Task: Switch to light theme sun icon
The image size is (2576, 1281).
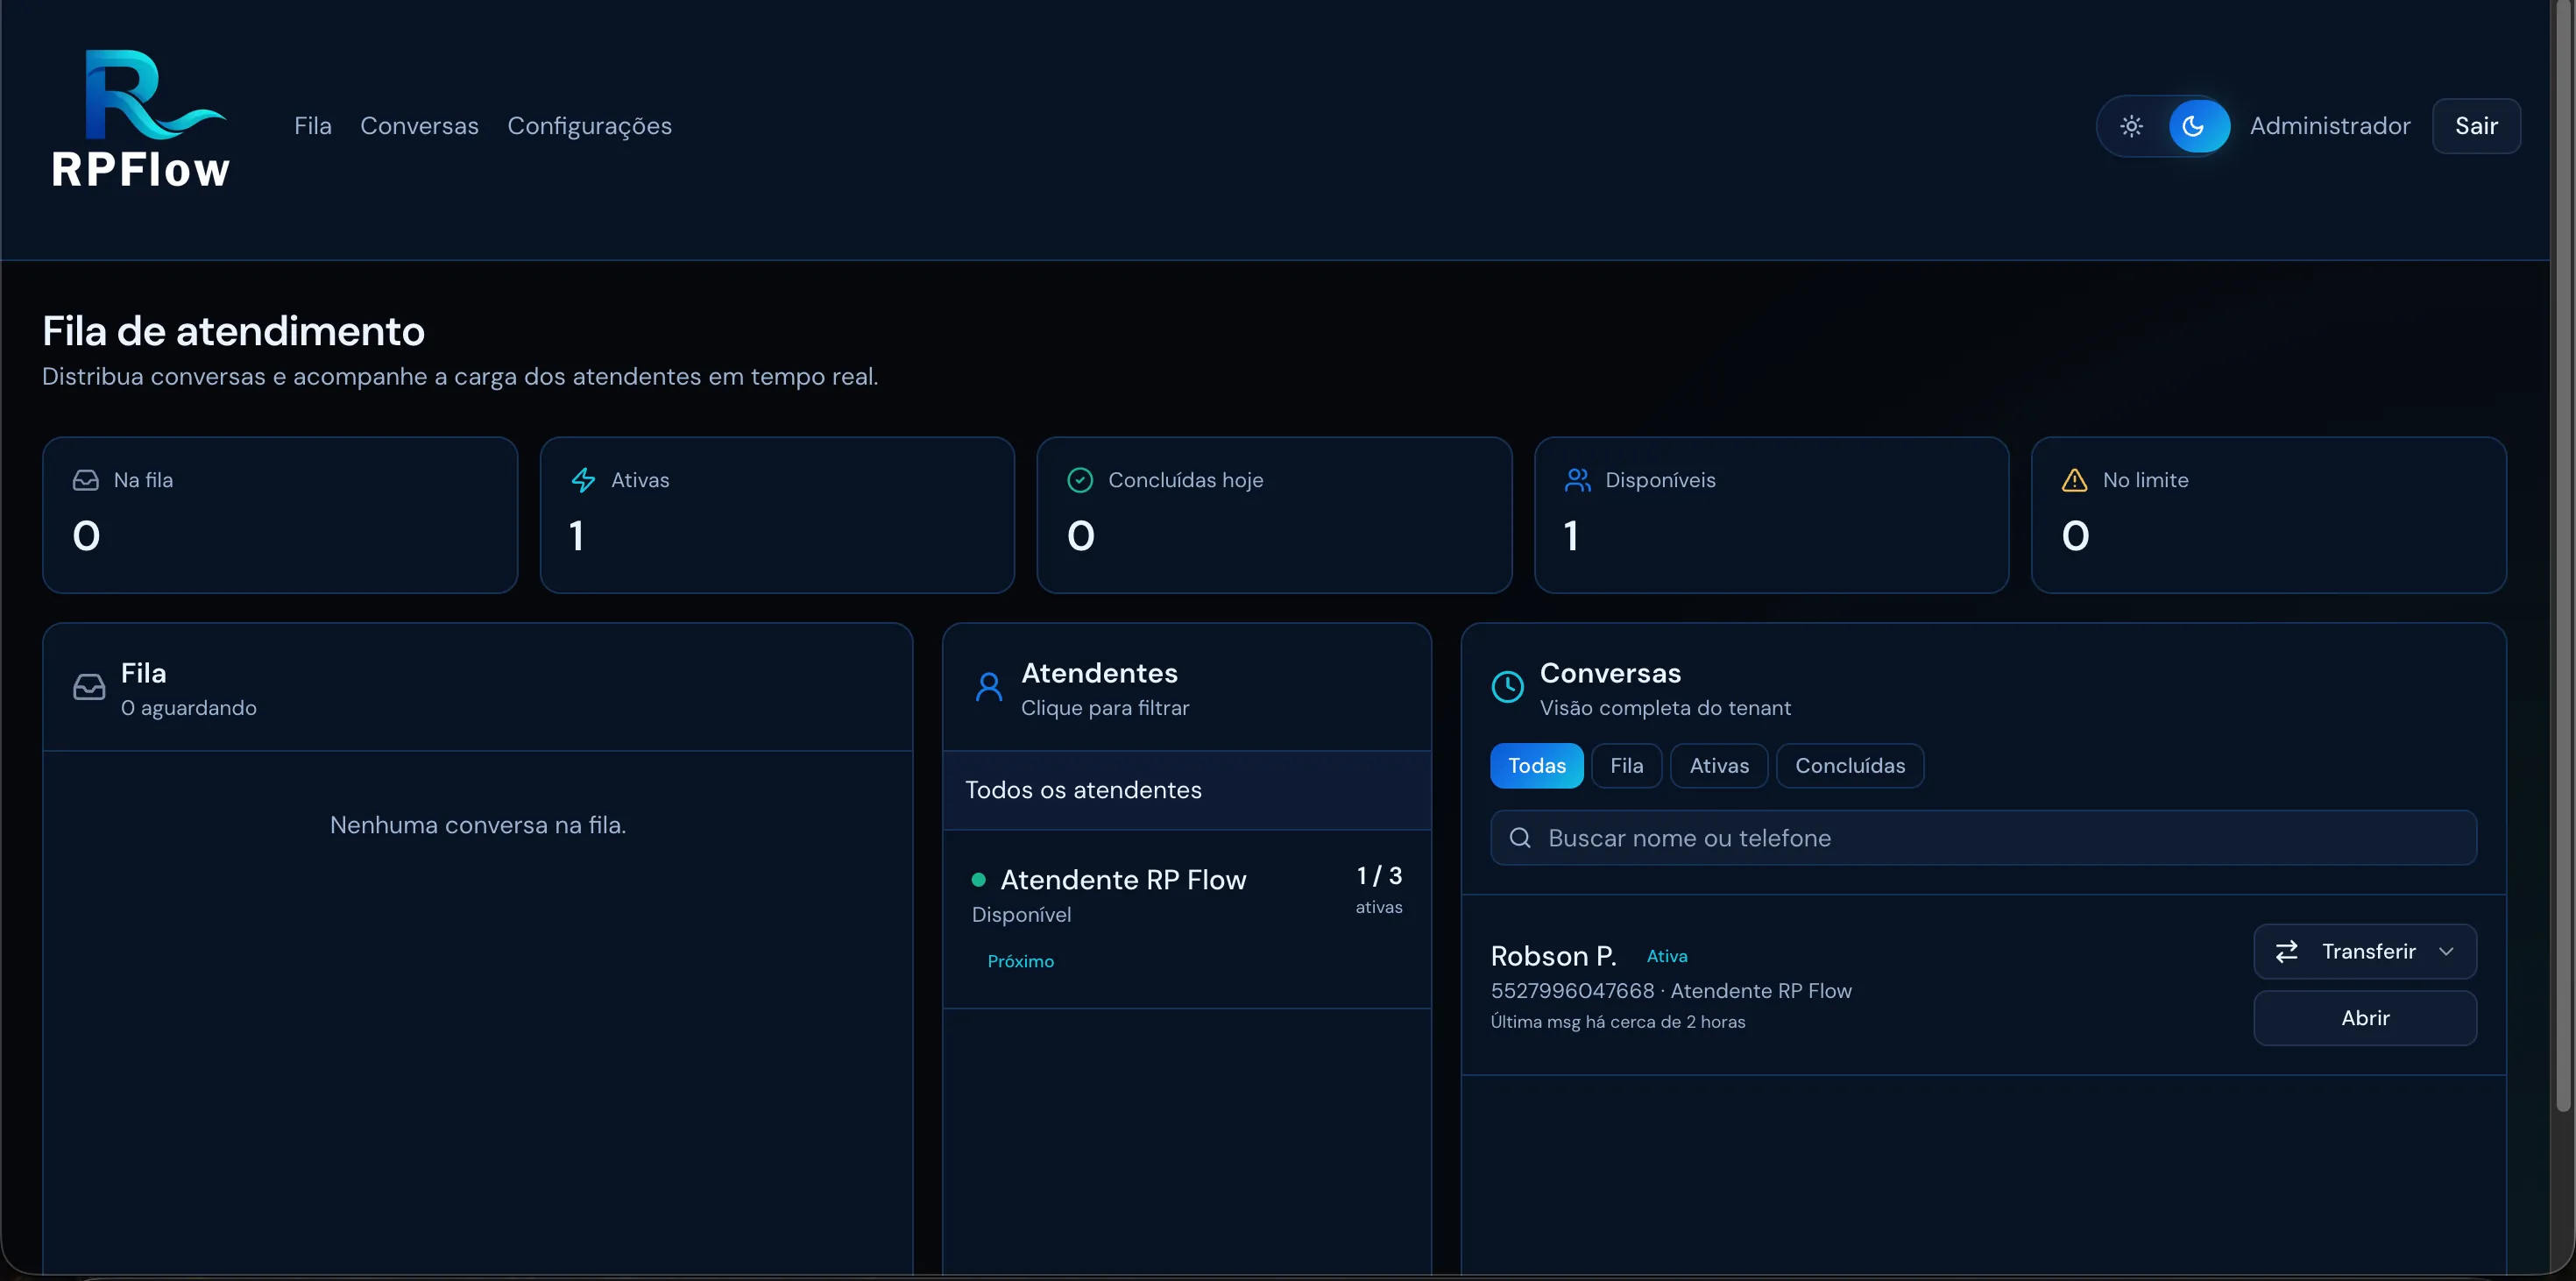Action: (x=2131, y=126)
